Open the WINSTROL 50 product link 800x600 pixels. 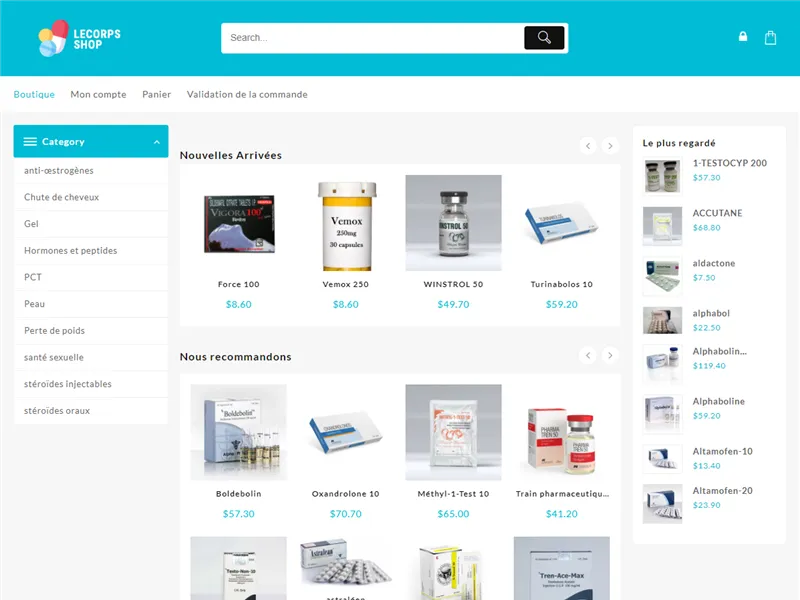[452, 284]
